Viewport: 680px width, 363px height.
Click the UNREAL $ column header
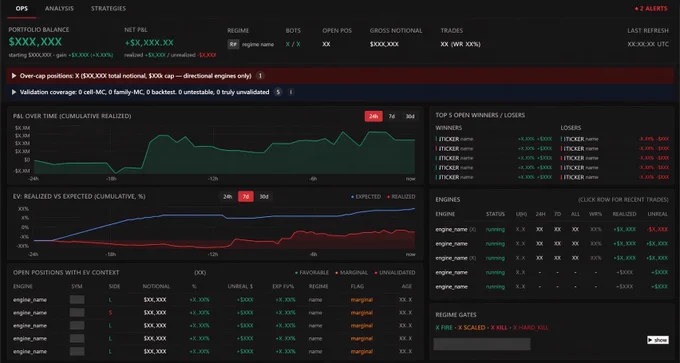(x=240, y=286)
